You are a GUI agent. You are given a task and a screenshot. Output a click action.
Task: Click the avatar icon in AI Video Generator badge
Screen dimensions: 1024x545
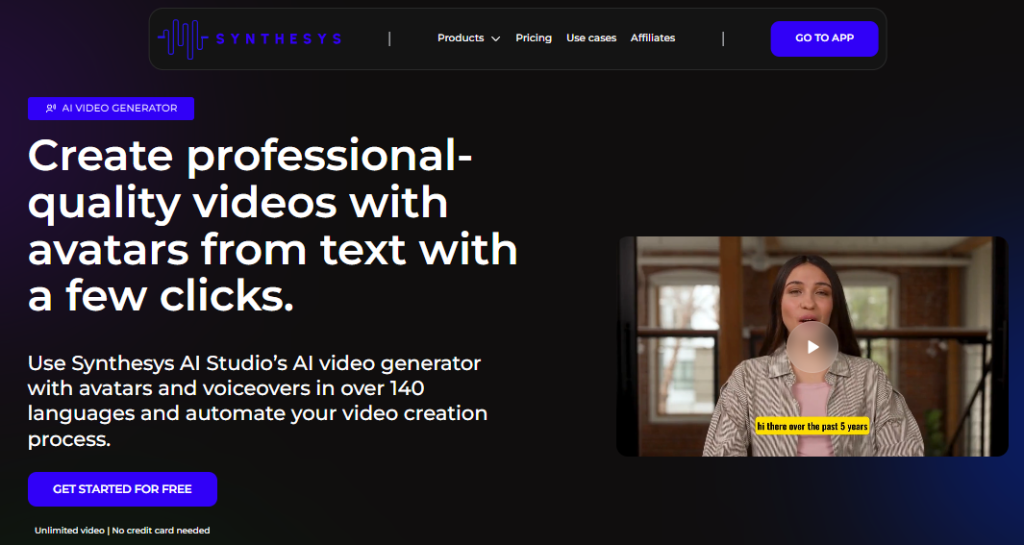tap(51, 108)
